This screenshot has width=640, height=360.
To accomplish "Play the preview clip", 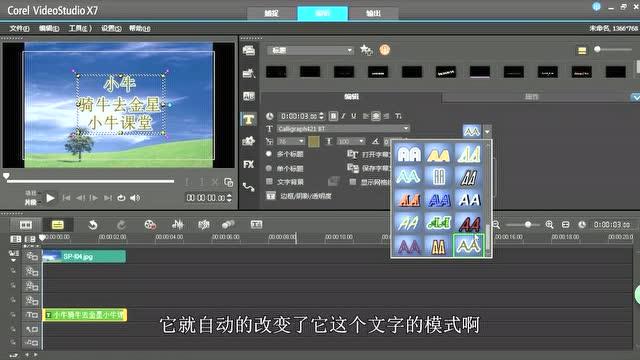I will (x=50, y=198).
